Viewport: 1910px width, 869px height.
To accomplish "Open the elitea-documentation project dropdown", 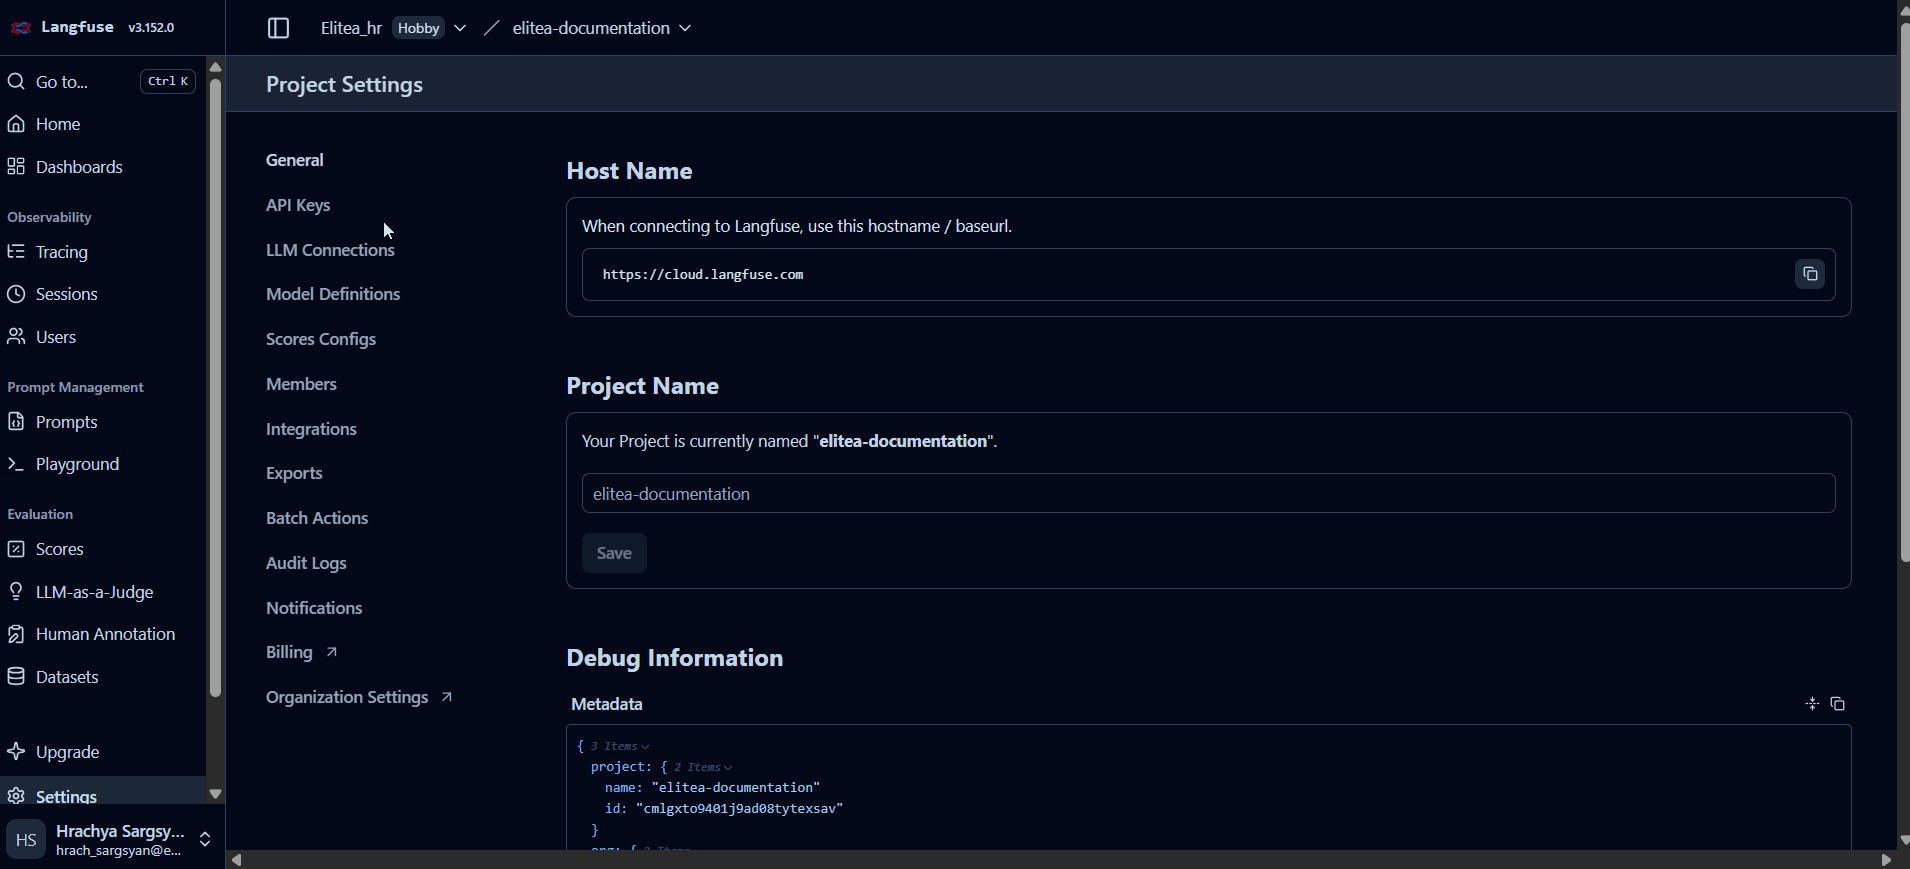I will click(685, 28).
